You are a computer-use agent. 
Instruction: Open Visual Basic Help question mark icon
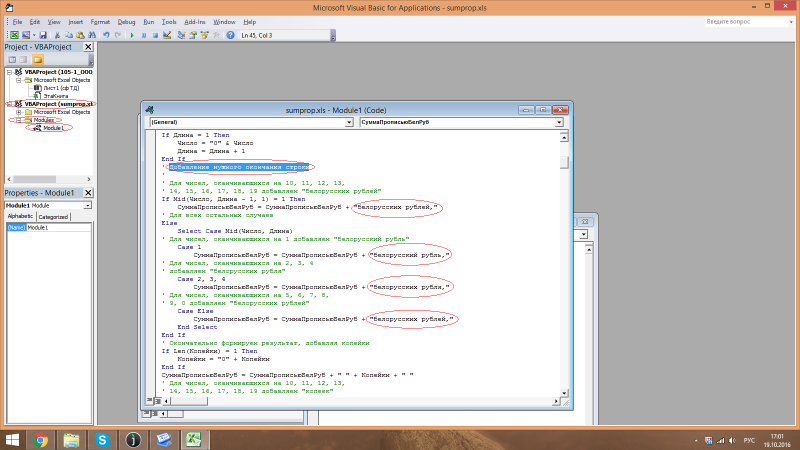tap(231, 35)
